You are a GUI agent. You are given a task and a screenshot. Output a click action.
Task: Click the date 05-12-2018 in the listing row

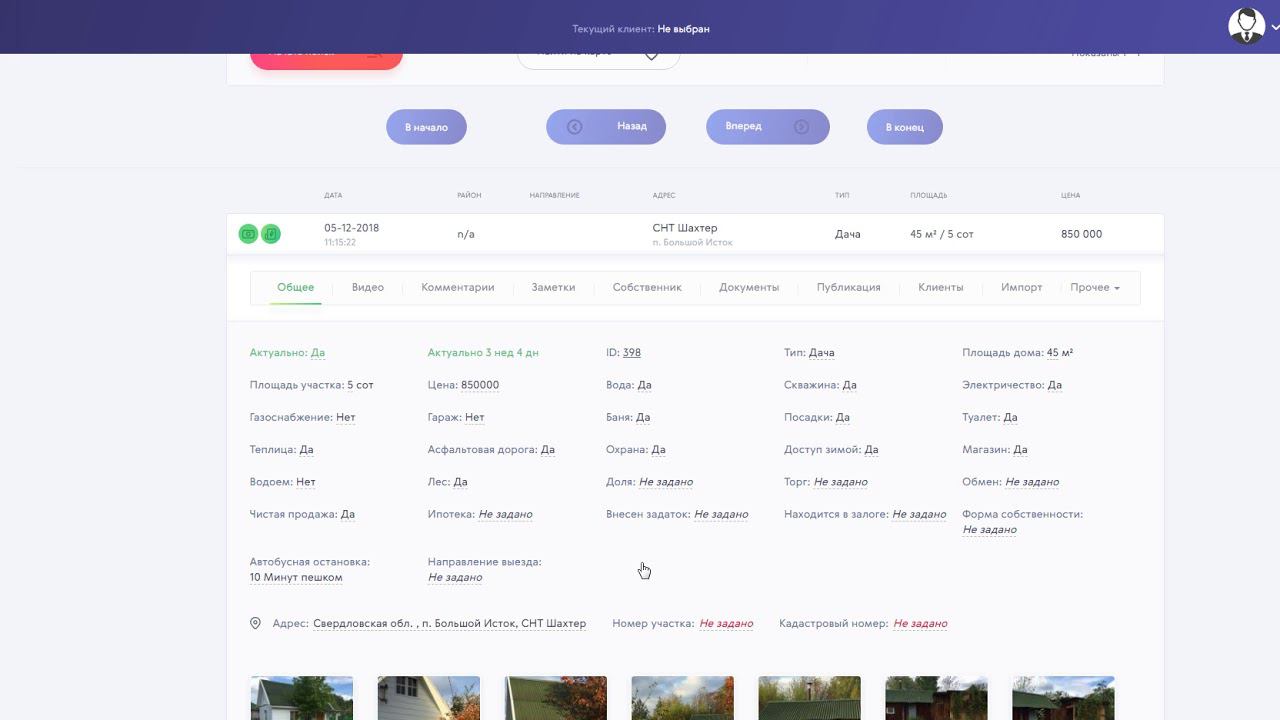(351, 228)
